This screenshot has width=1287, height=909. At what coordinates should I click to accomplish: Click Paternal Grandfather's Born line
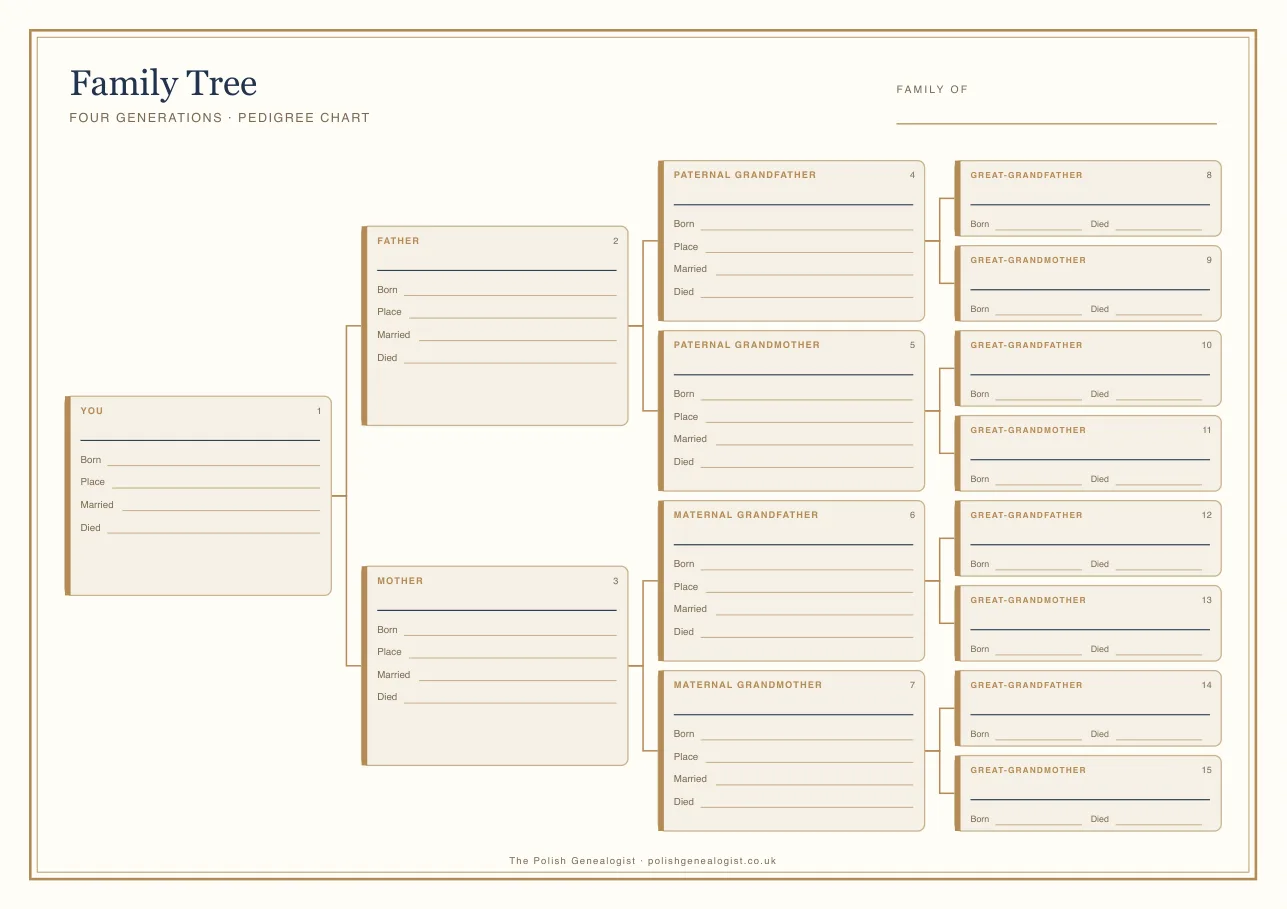(x=807, y=229)
